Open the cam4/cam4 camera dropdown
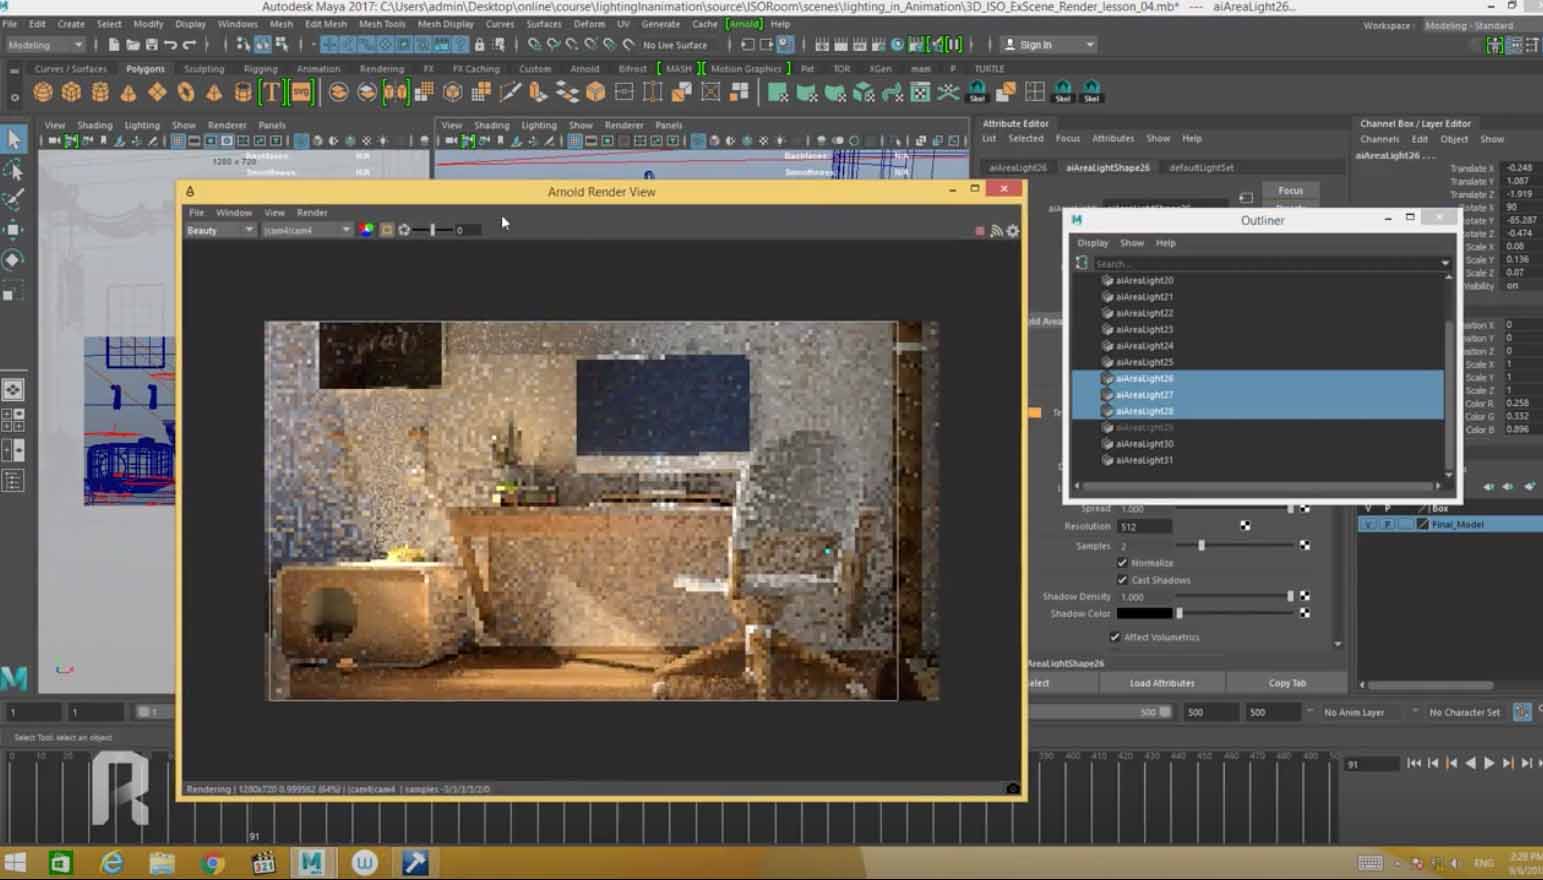The width and height of the screenshot is (1543, 880). [307, 230]
